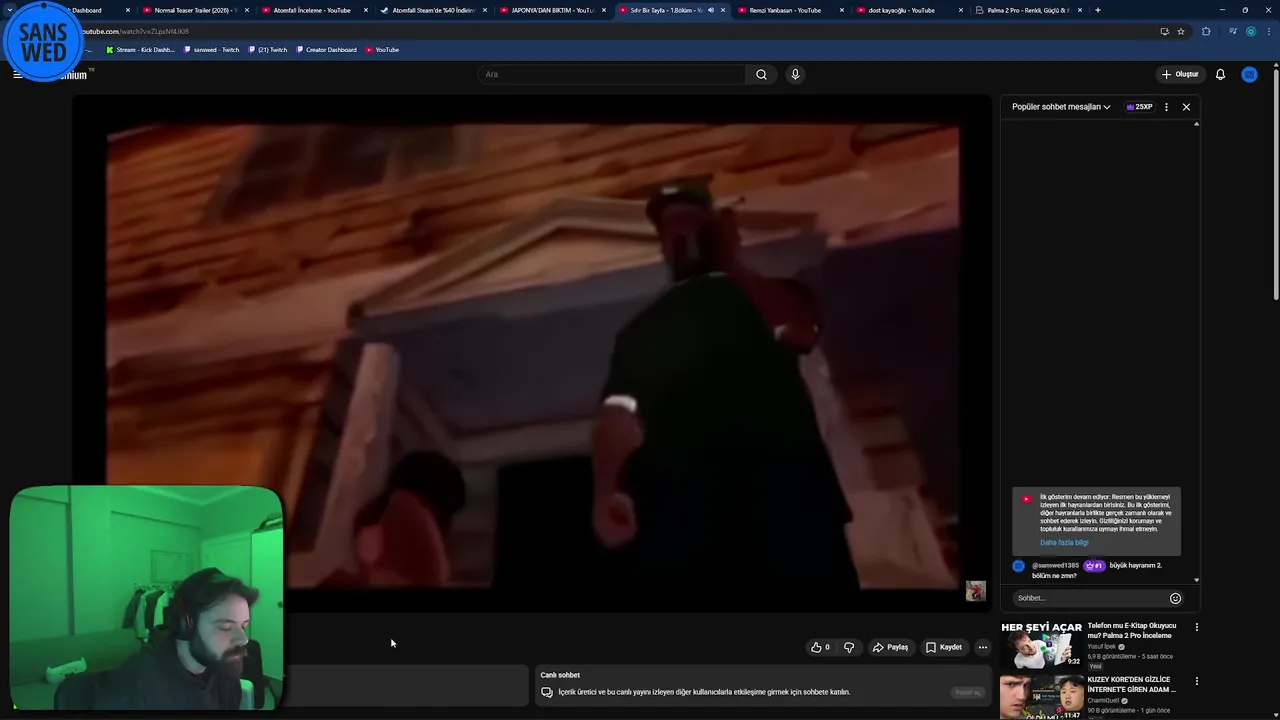Click the Canlı sohbet chat bubble icon

(x=547, y=692)
